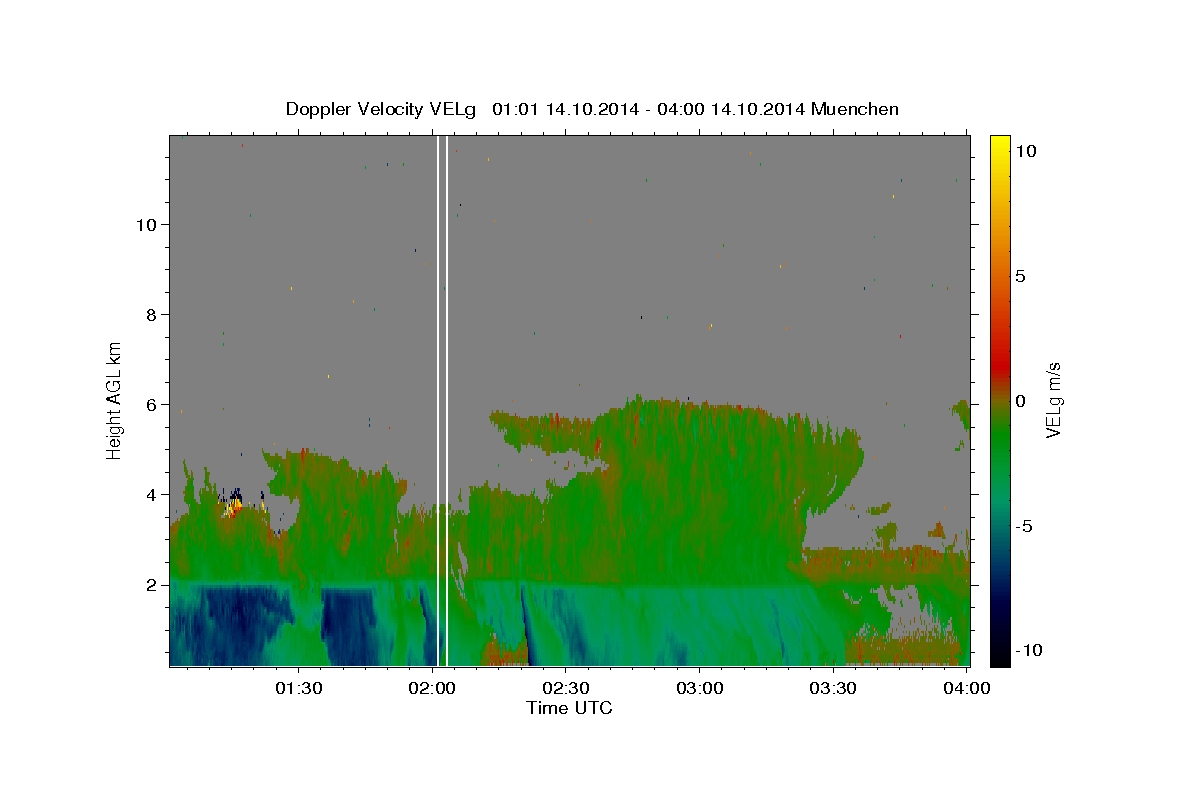Click the height axis label '6'
1200x800 pixels.
pos(151,405)
